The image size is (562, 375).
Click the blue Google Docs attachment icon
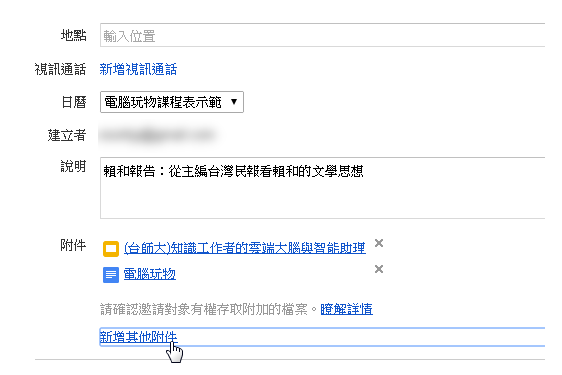click(x=111, y=275)
